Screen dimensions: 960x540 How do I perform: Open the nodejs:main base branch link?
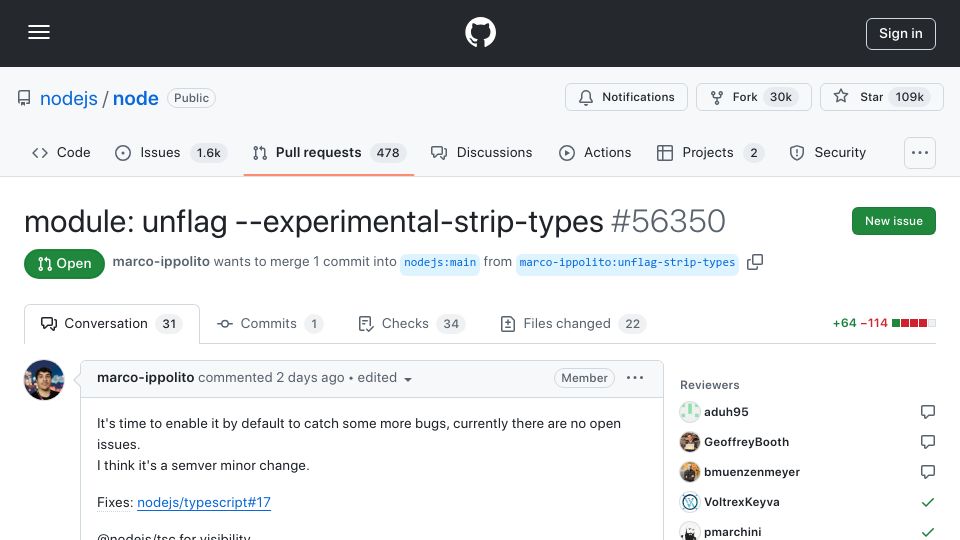(x=440, y=263)
